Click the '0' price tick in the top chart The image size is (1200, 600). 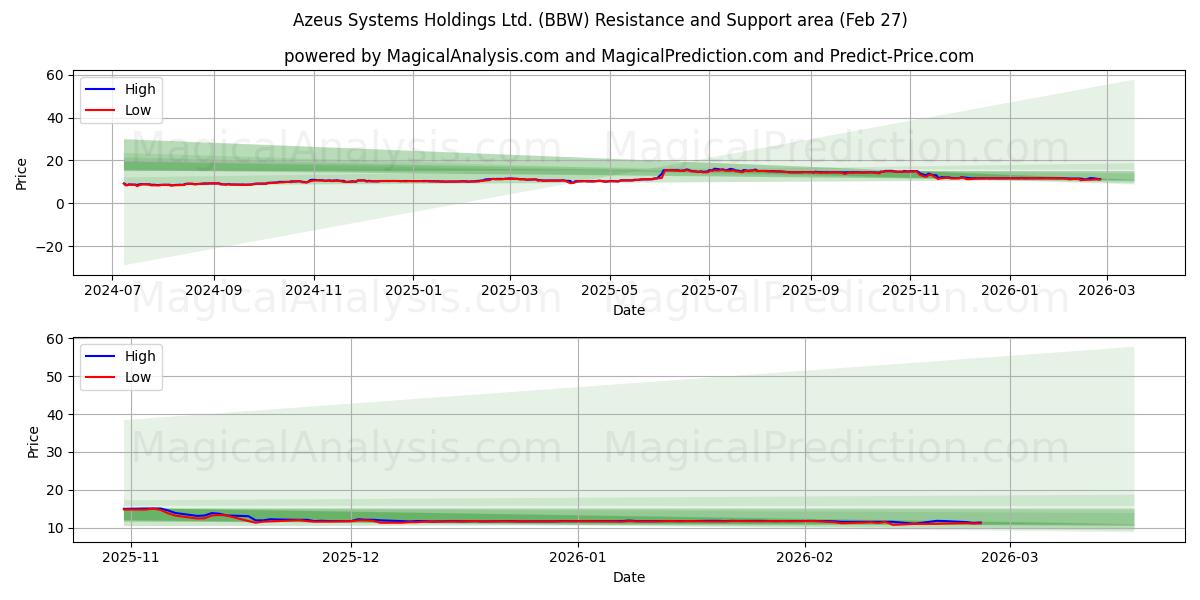tap(60, 204)
